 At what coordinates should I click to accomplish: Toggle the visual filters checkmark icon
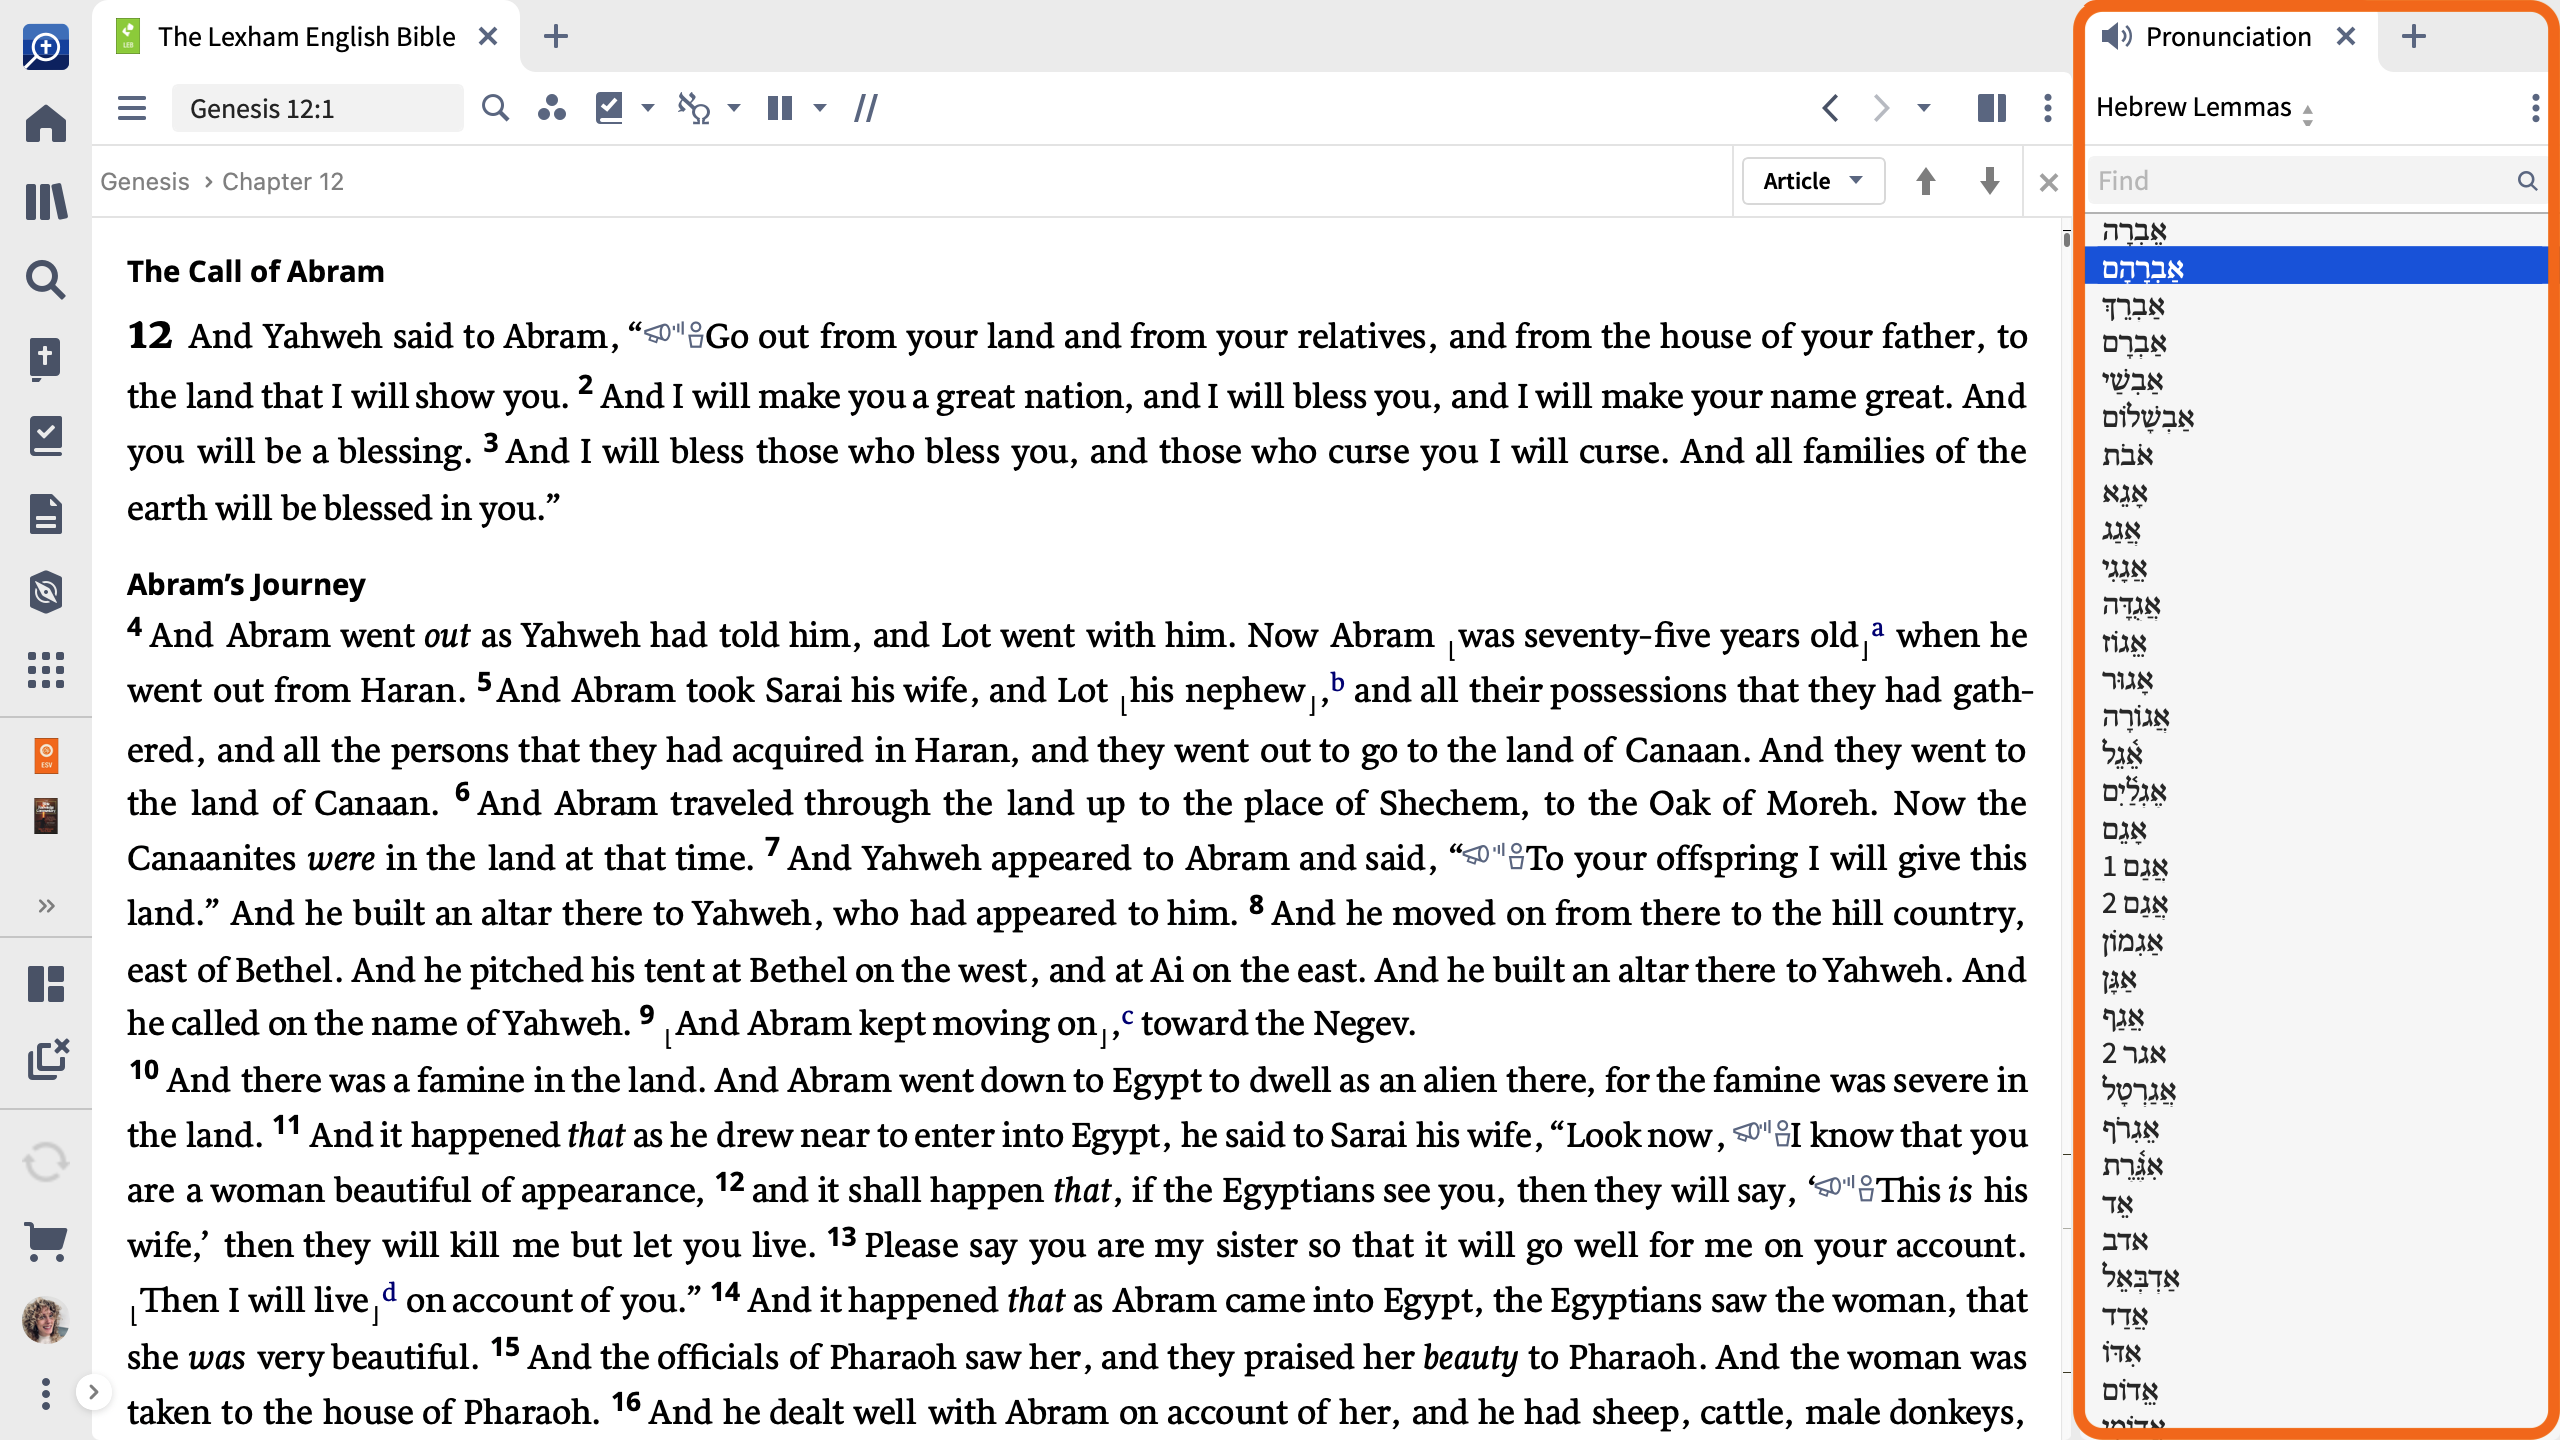point(609,108)
